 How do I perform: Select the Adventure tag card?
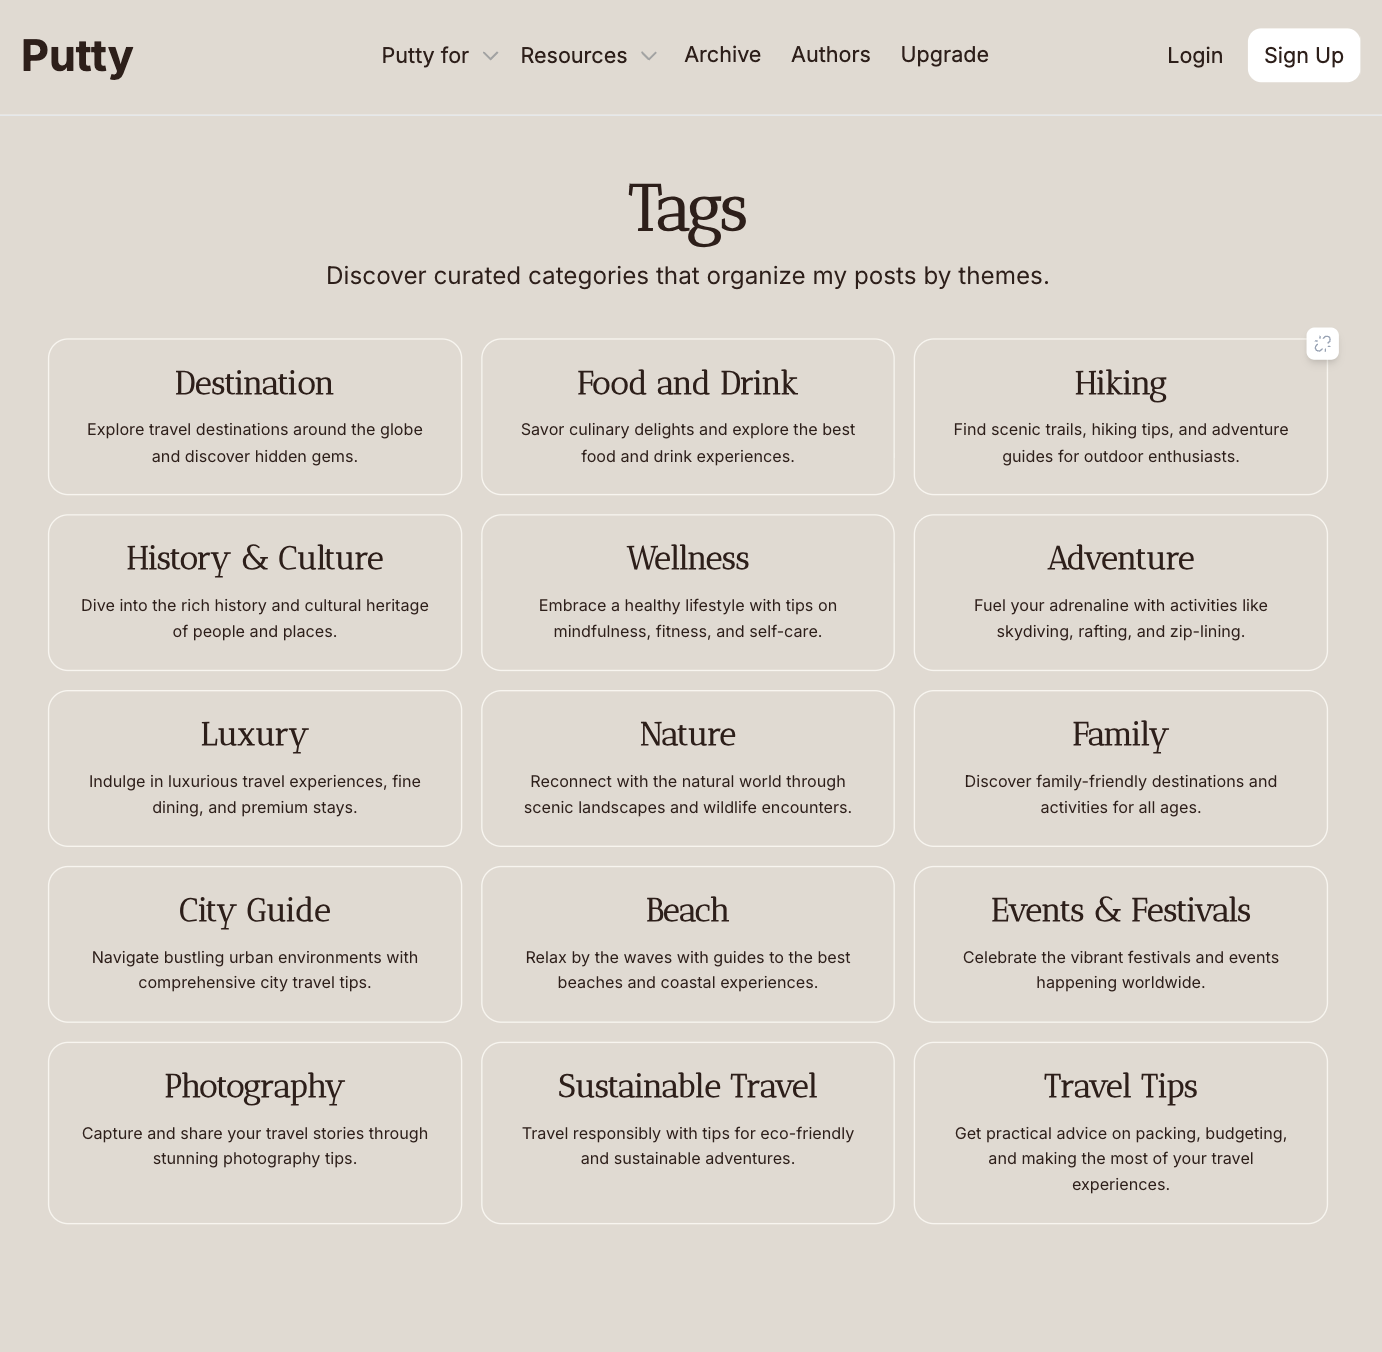[1120, 592]
